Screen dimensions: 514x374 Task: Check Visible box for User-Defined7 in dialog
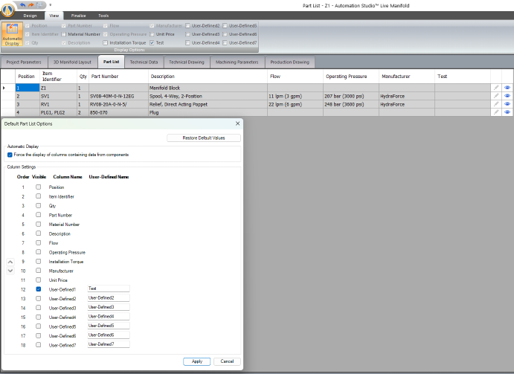point(38,345)
